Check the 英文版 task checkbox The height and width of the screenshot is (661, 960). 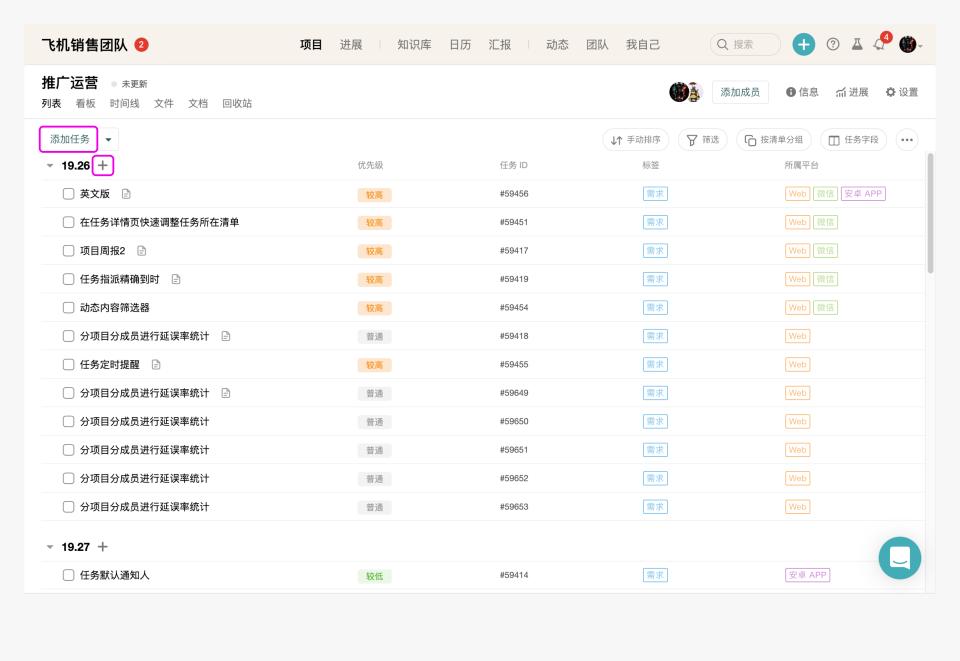pos(69,194)
